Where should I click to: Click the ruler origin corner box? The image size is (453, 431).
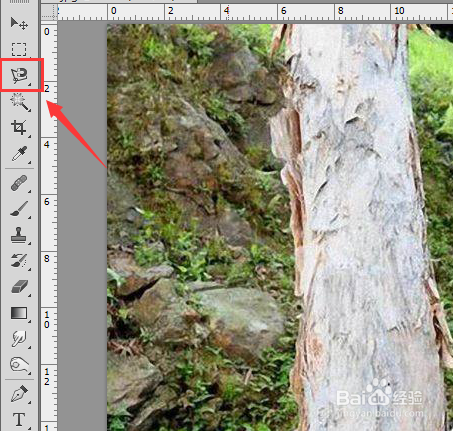[x=49, y=12]
